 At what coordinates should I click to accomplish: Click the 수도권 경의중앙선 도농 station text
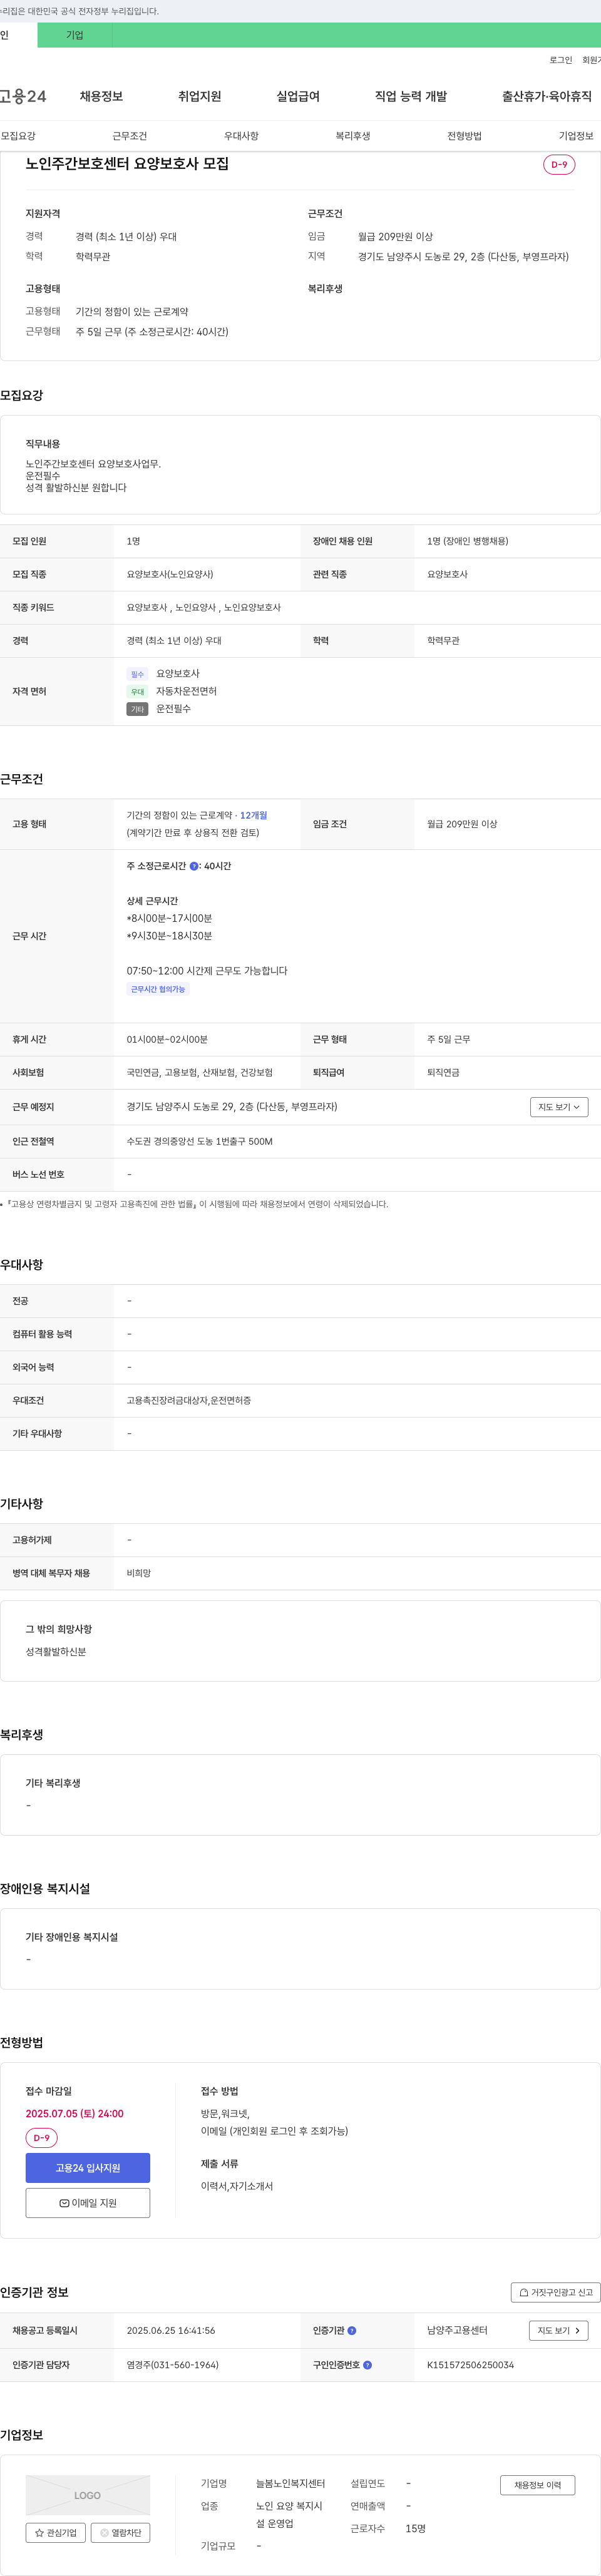200,1141
